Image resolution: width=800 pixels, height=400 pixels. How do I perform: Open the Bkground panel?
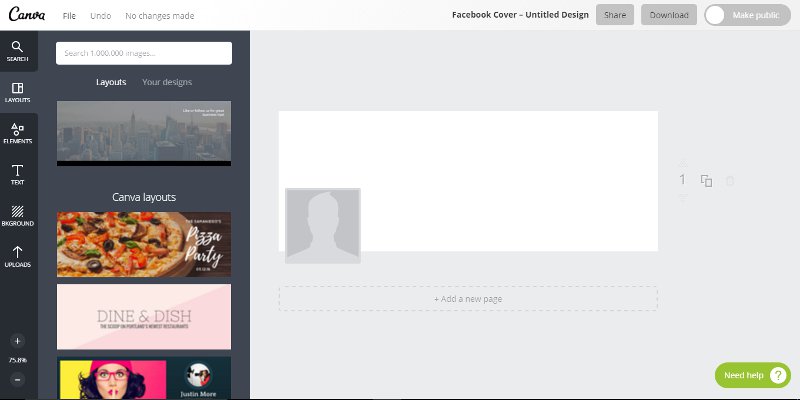18,216
